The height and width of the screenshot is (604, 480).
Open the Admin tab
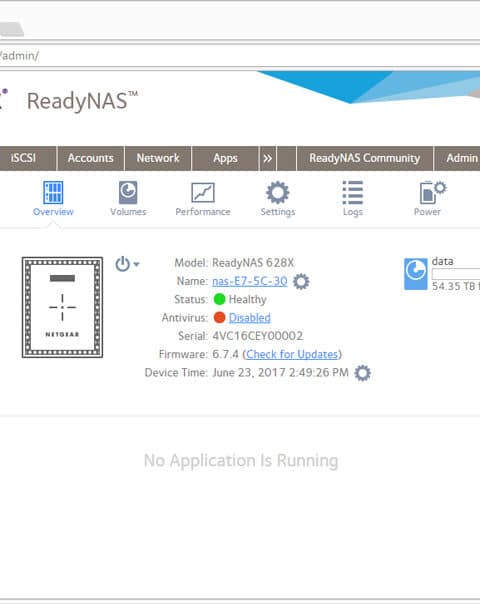(x=458, y=158)
